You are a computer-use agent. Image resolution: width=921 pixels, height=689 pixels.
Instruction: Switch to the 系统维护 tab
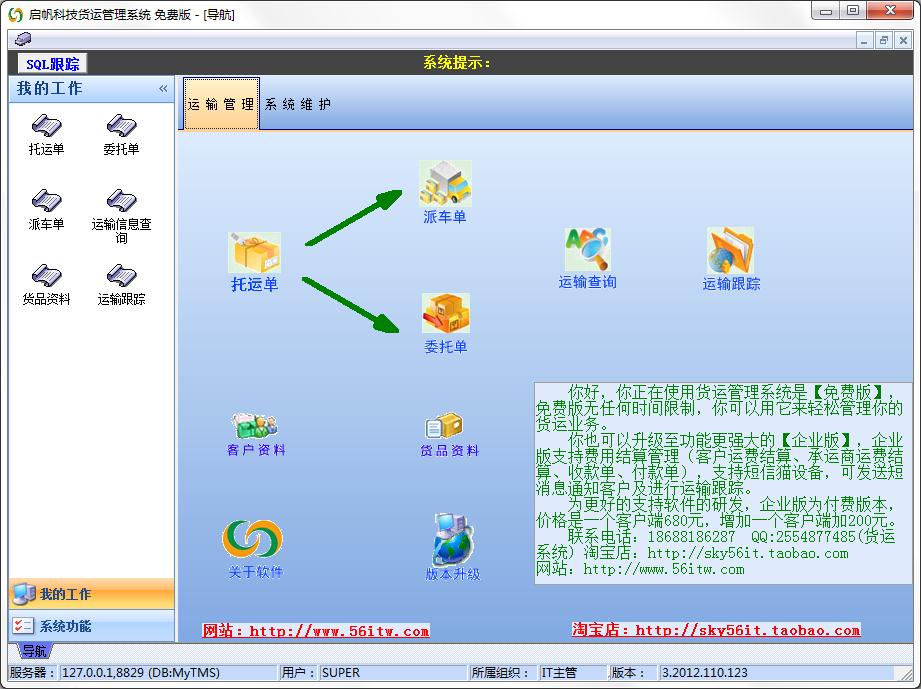coord(298,104)
